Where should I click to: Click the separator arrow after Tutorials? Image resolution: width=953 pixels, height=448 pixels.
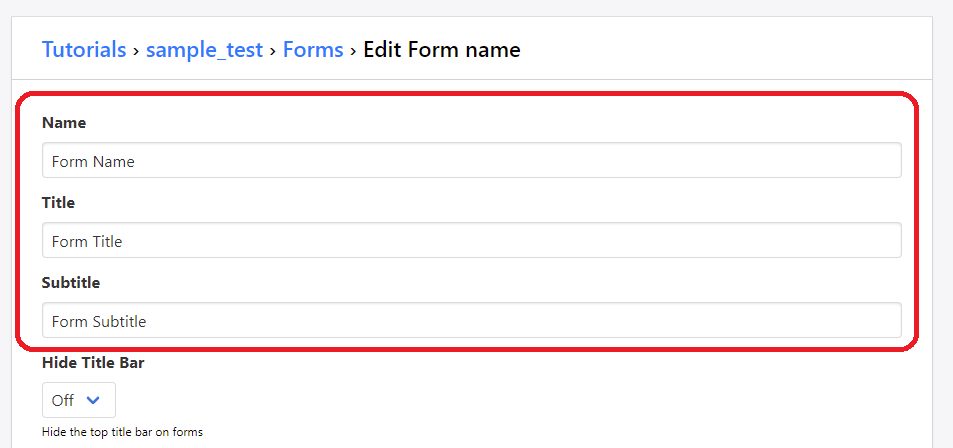pyautogui.click(x=136, y=49)
